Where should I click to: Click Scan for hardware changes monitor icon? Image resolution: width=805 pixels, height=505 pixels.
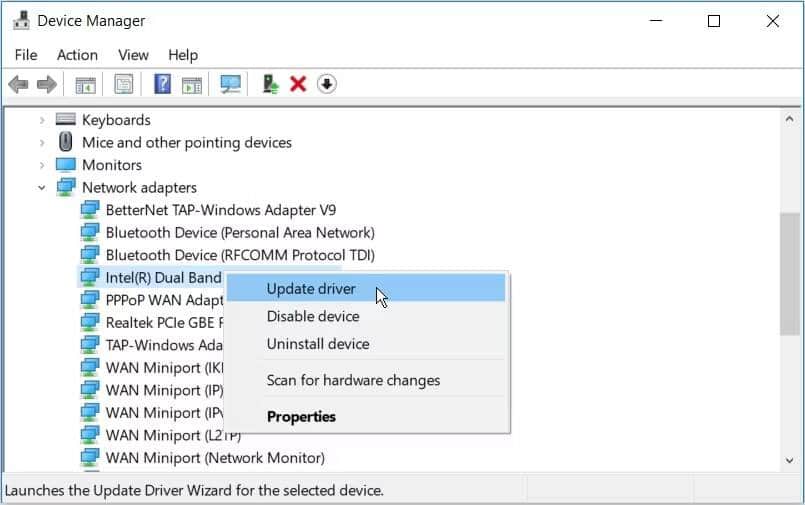[x=231, y=85]
